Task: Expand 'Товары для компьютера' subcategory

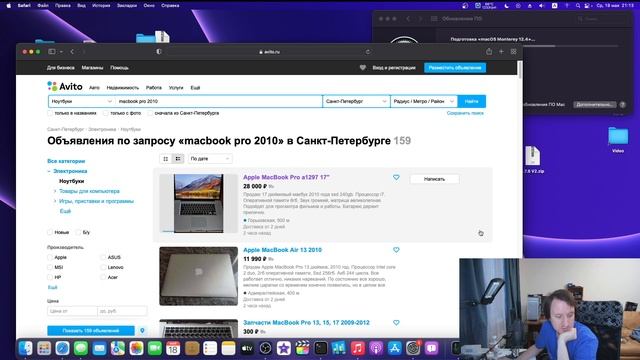Action: [x=55, y=191]
